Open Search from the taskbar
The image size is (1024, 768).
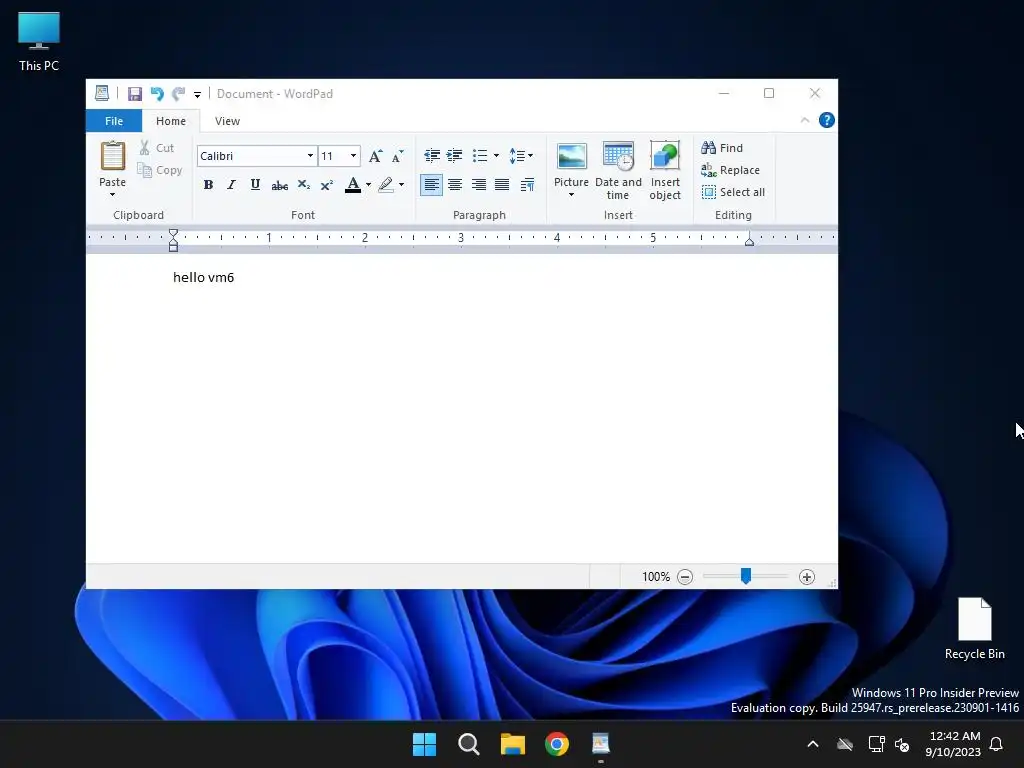point(469,744)
